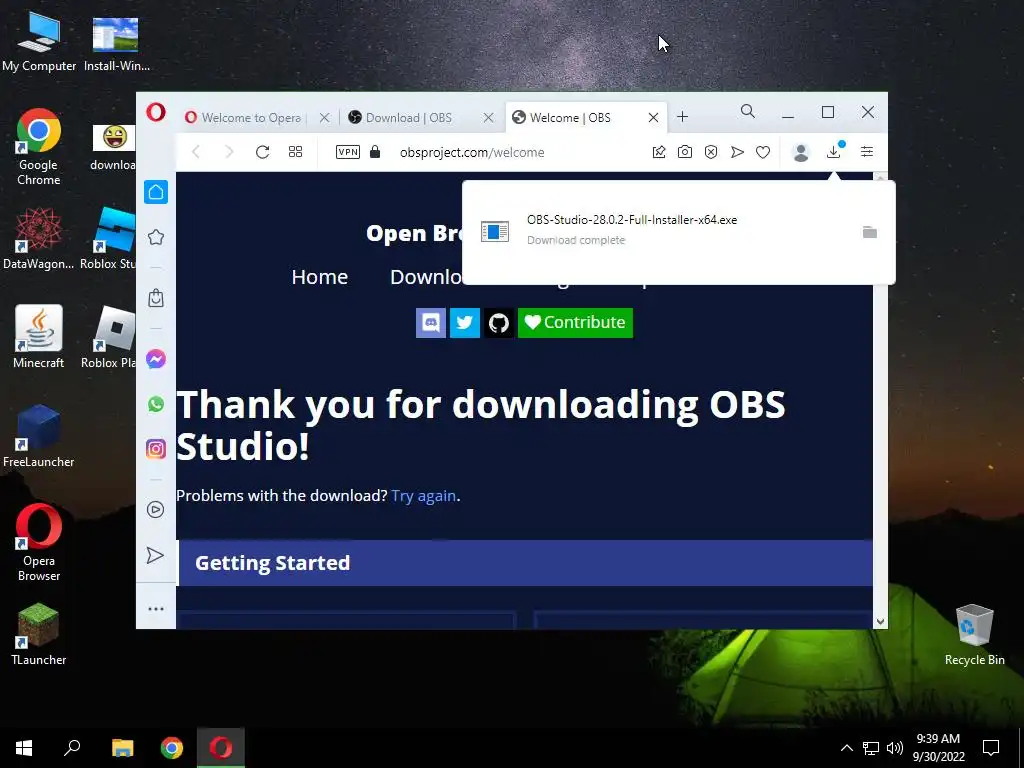The width and height of the screenshot is (1024, 768).
Task: Open the Download nav link on OBS site
Action: point(426,277)
